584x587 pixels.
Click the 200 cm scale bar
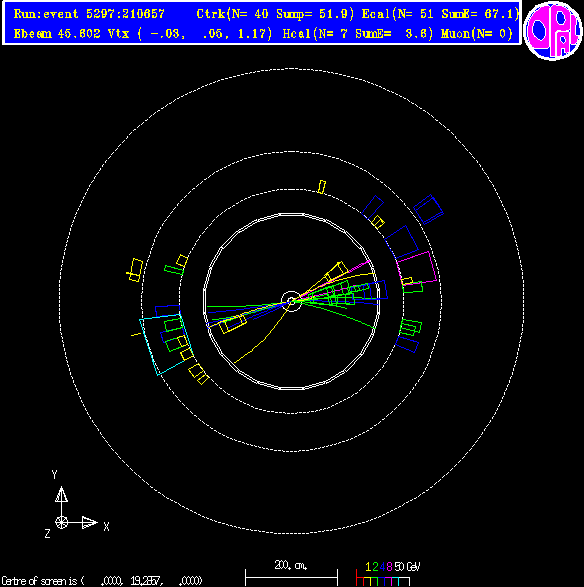click(x=291, y=575)
